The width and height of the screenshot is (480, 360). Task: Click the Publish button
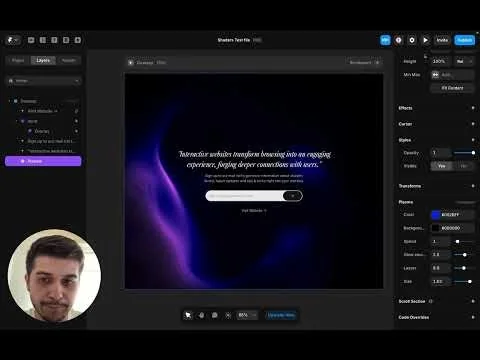(464, 40)
